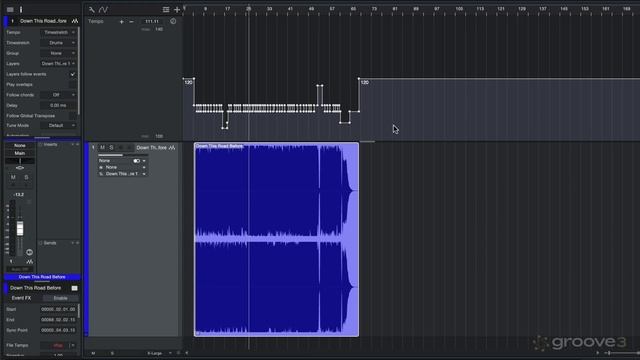Toggle track input channel mode switch
Image resolution: width=640 pixels, height=360 pixels.
point(136,161)
